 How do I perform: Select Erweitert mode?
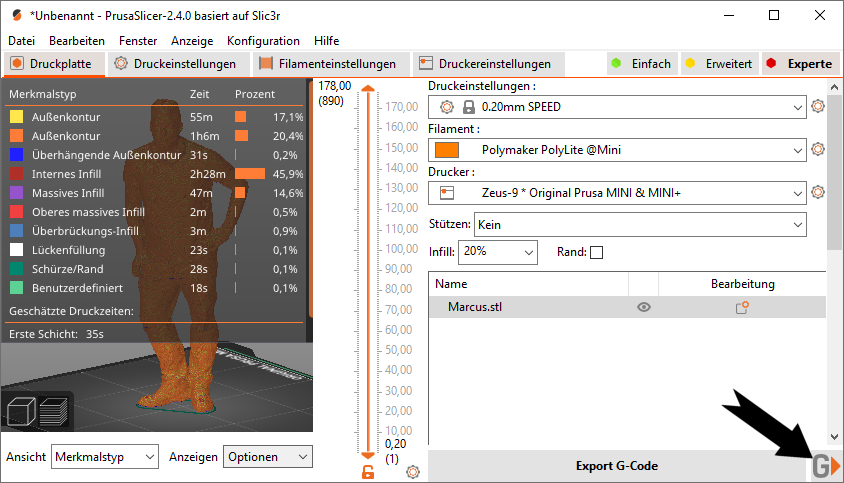pos(720,64)
